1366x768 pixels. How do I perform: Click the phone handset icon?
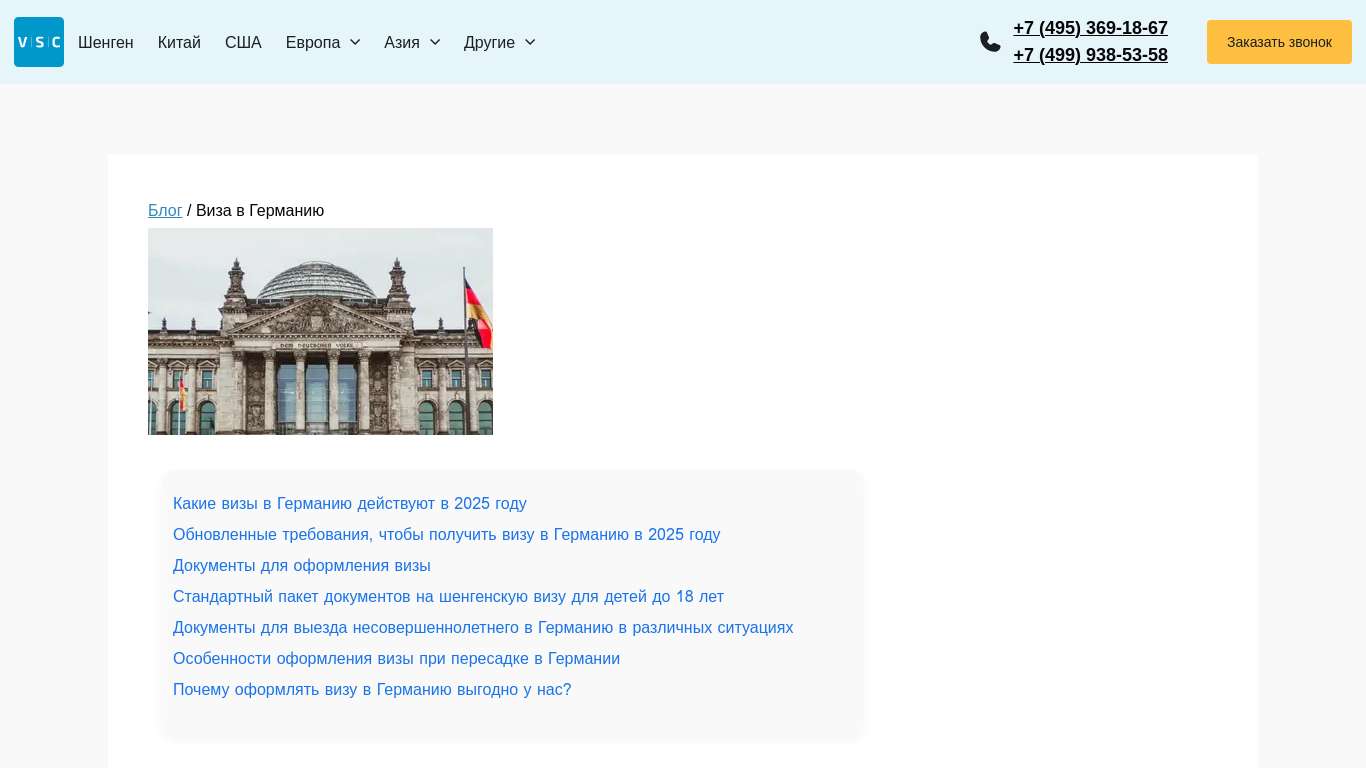(990, 42)
